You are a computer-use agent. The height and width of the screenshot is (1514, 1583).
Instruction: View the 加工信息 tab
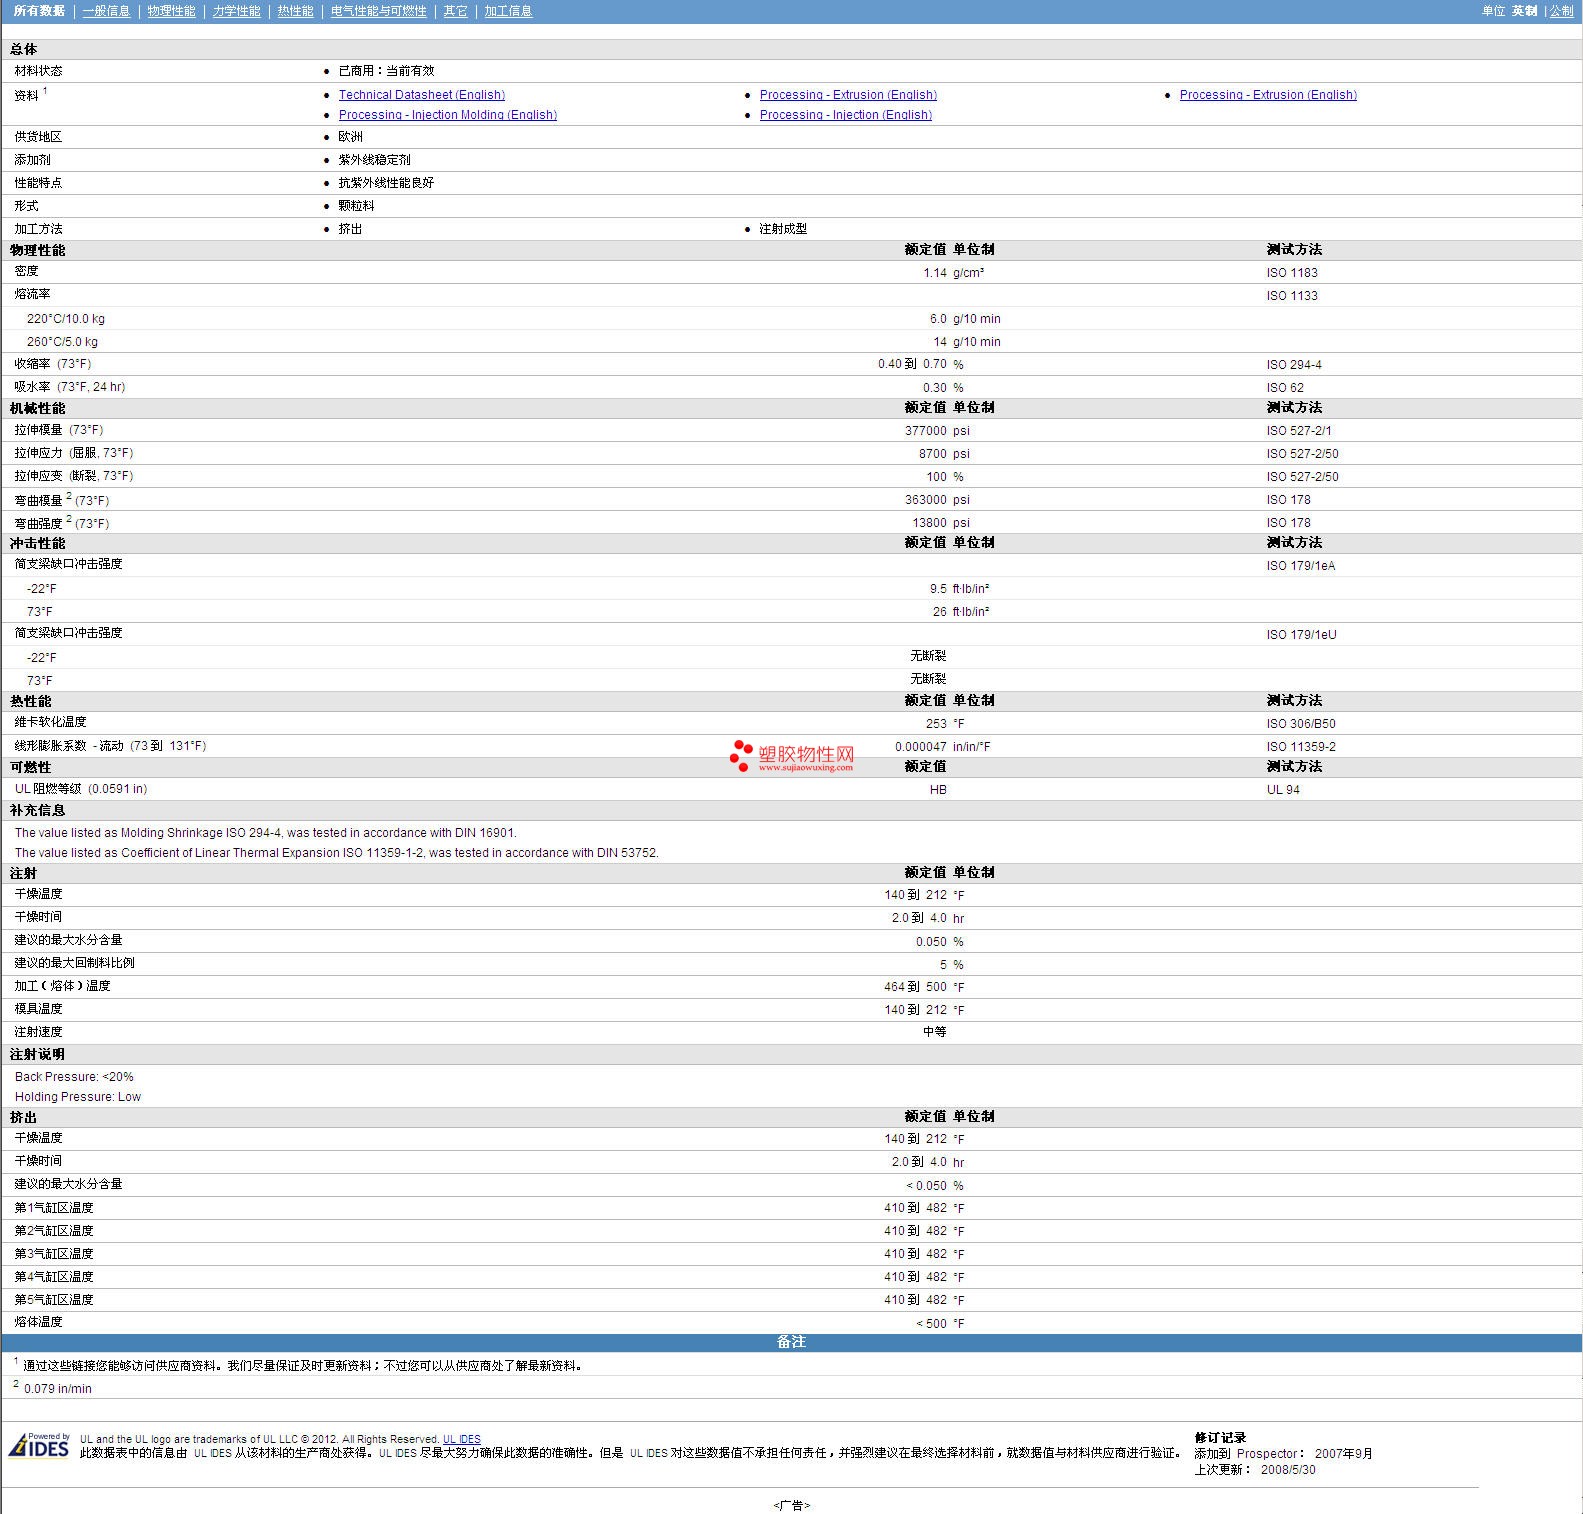508,11
